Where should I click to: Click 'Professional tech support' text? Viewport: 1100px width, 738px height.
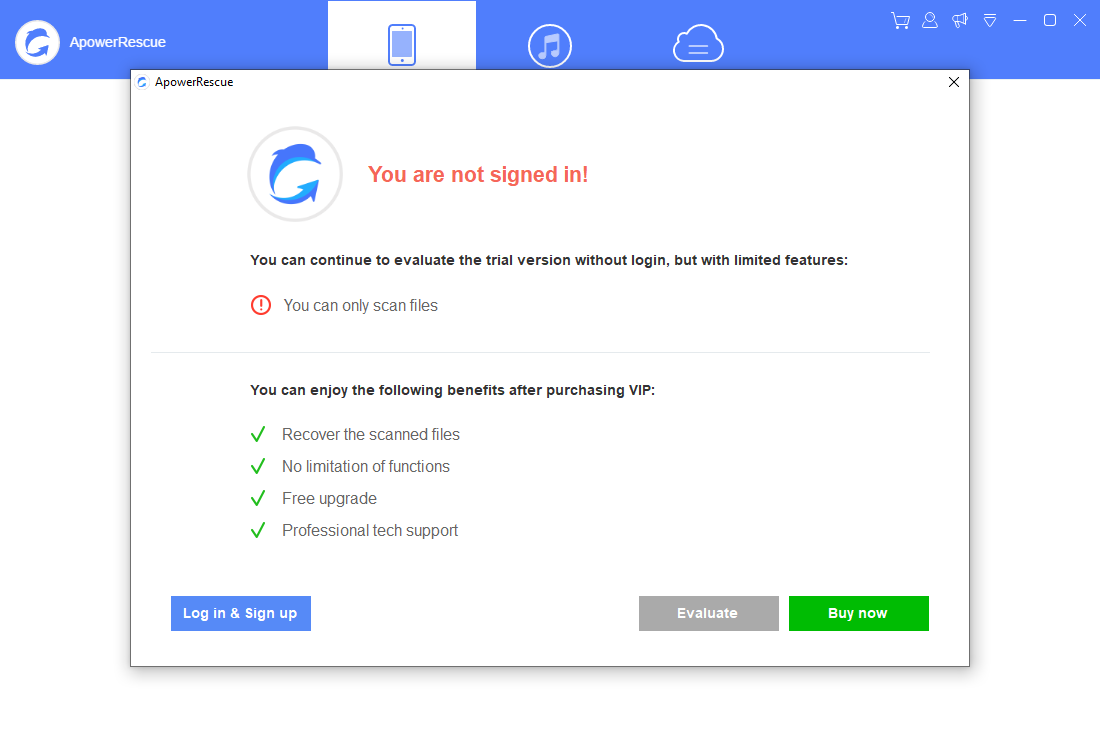click(370, 531)
